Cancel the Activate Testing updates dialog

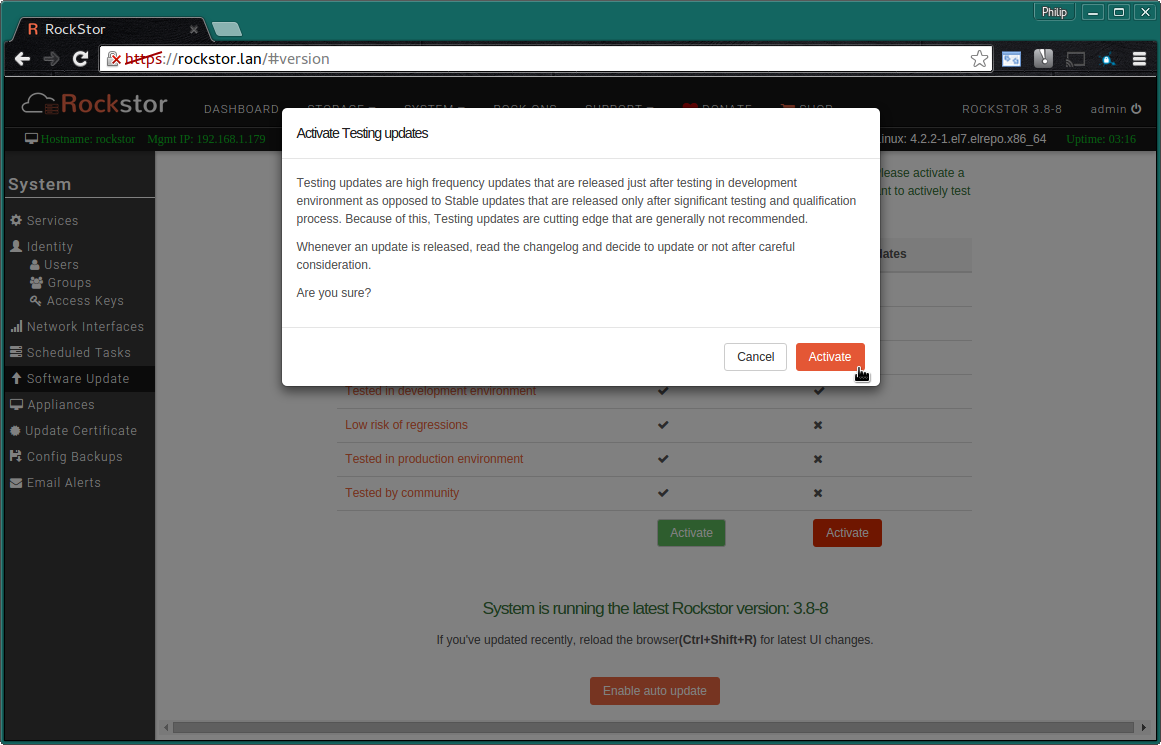coord(755,357)
